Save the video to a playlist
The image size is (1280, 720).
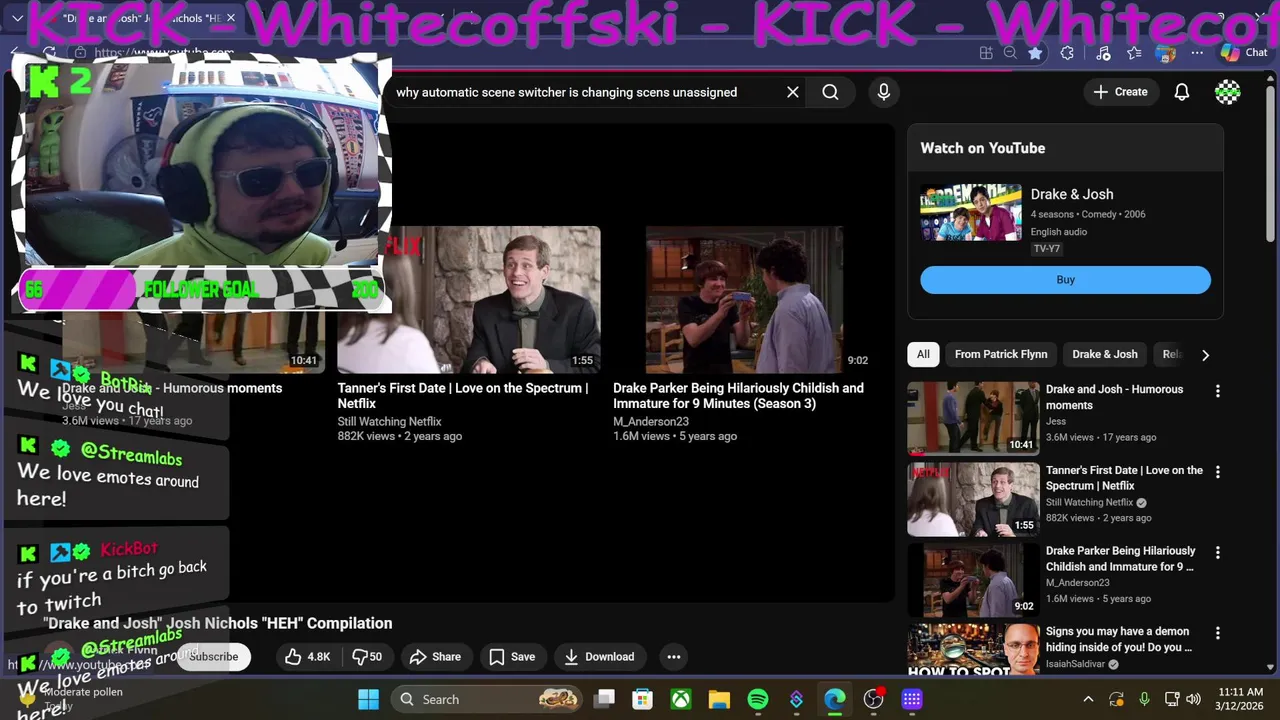(512, 657)
